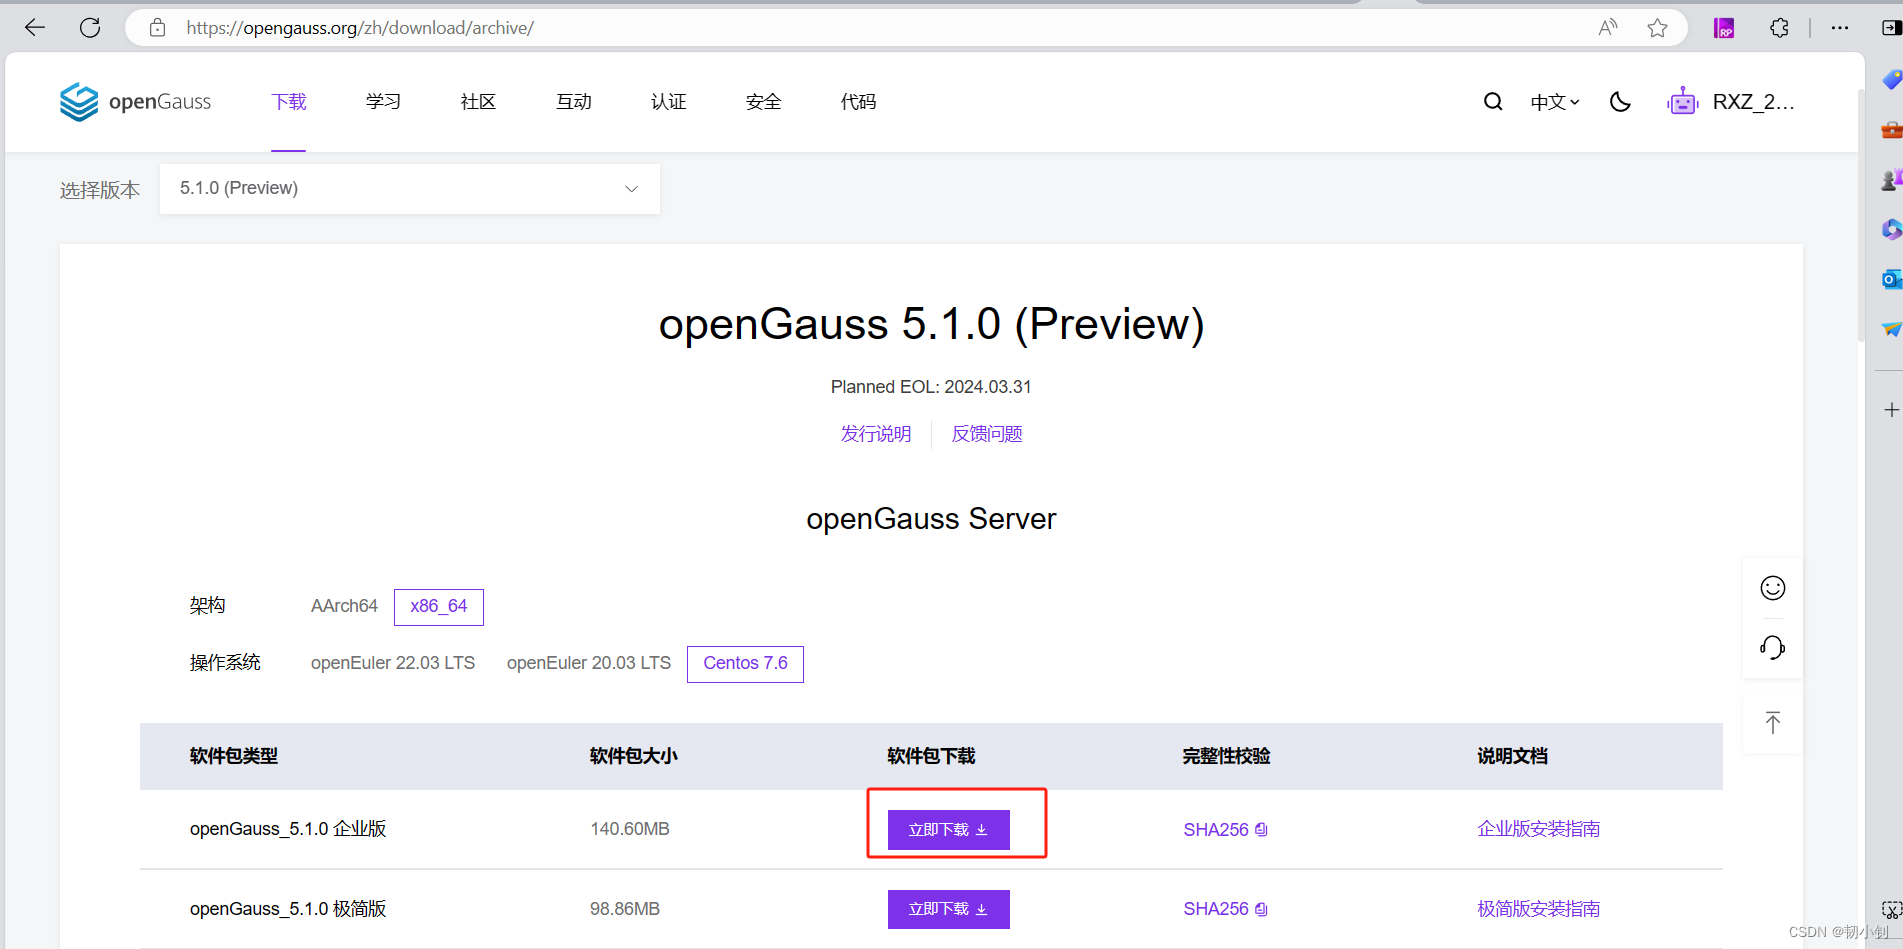
Task: Open the smiley feedback floating icon
Action: (1772, 588)
